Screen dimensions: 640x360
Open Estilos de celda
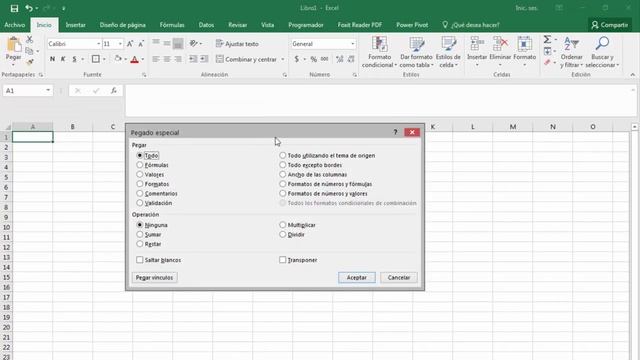click(448, 52)
